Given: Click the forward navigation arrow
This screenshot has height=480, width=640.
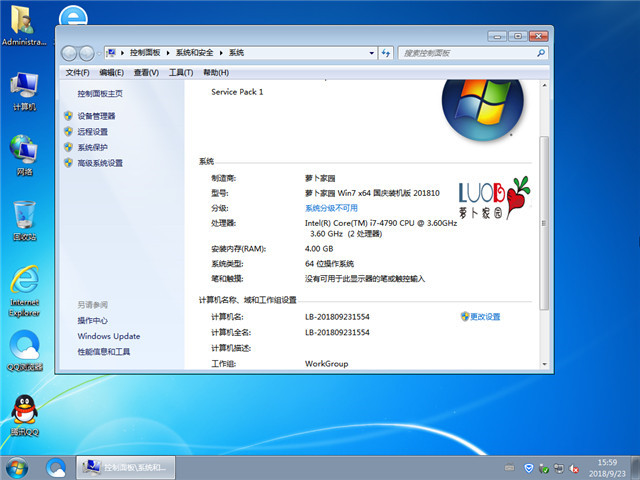Looking at the screenshot, I should pos(86,53).
